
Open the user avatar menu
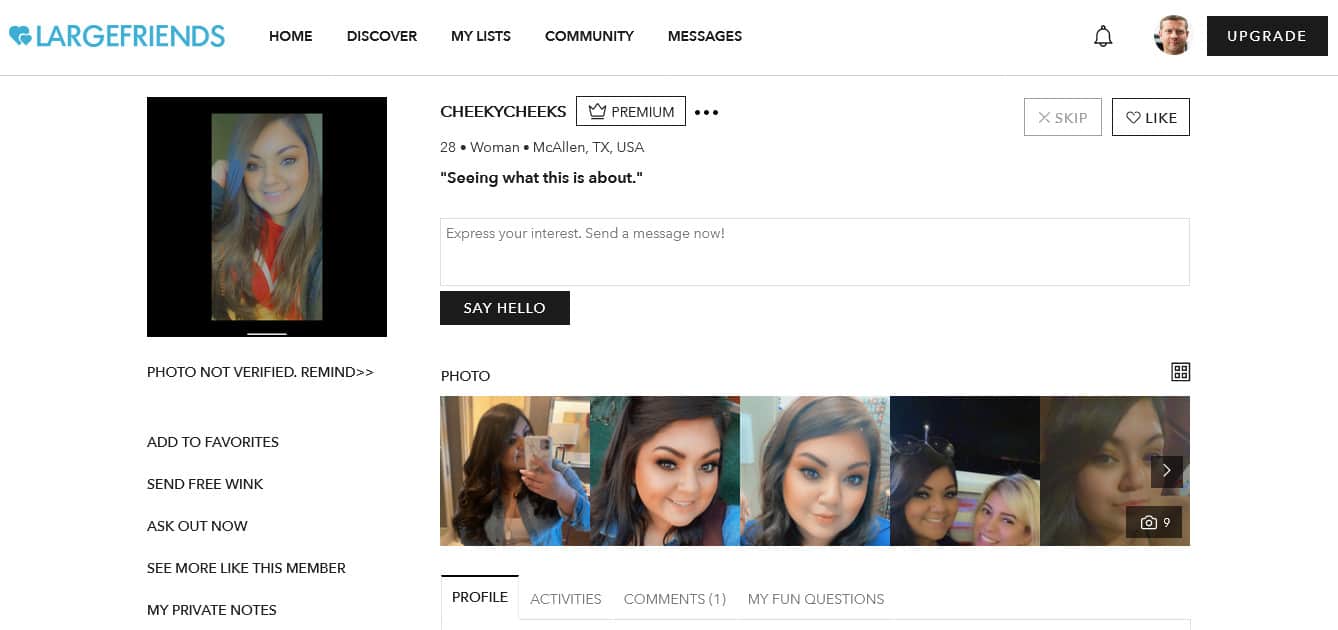(1172, 36)
